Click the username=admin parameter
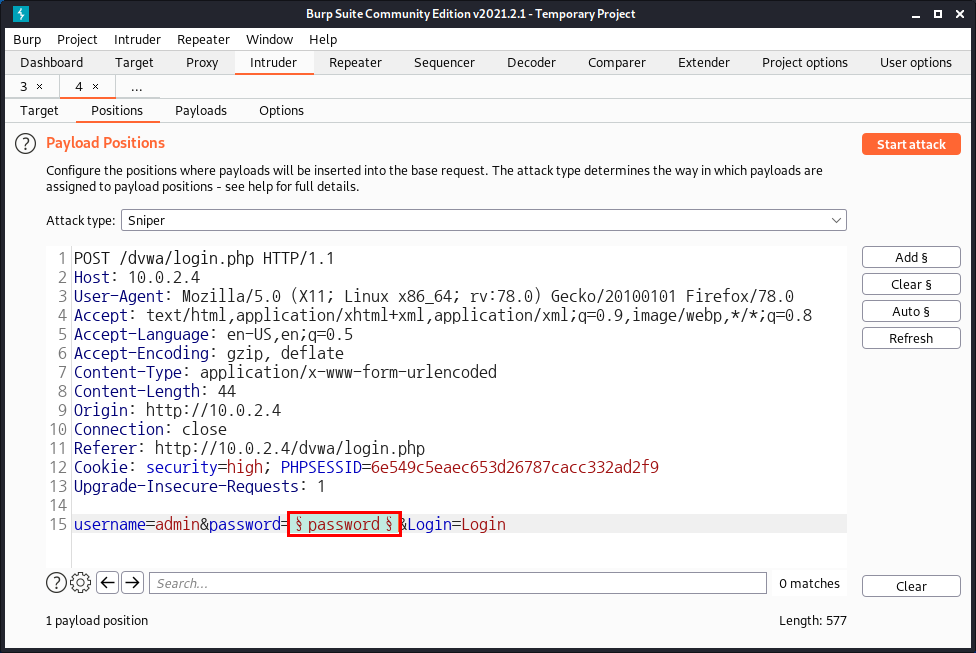This screenshot has width=976, height=653. (137, 525)
